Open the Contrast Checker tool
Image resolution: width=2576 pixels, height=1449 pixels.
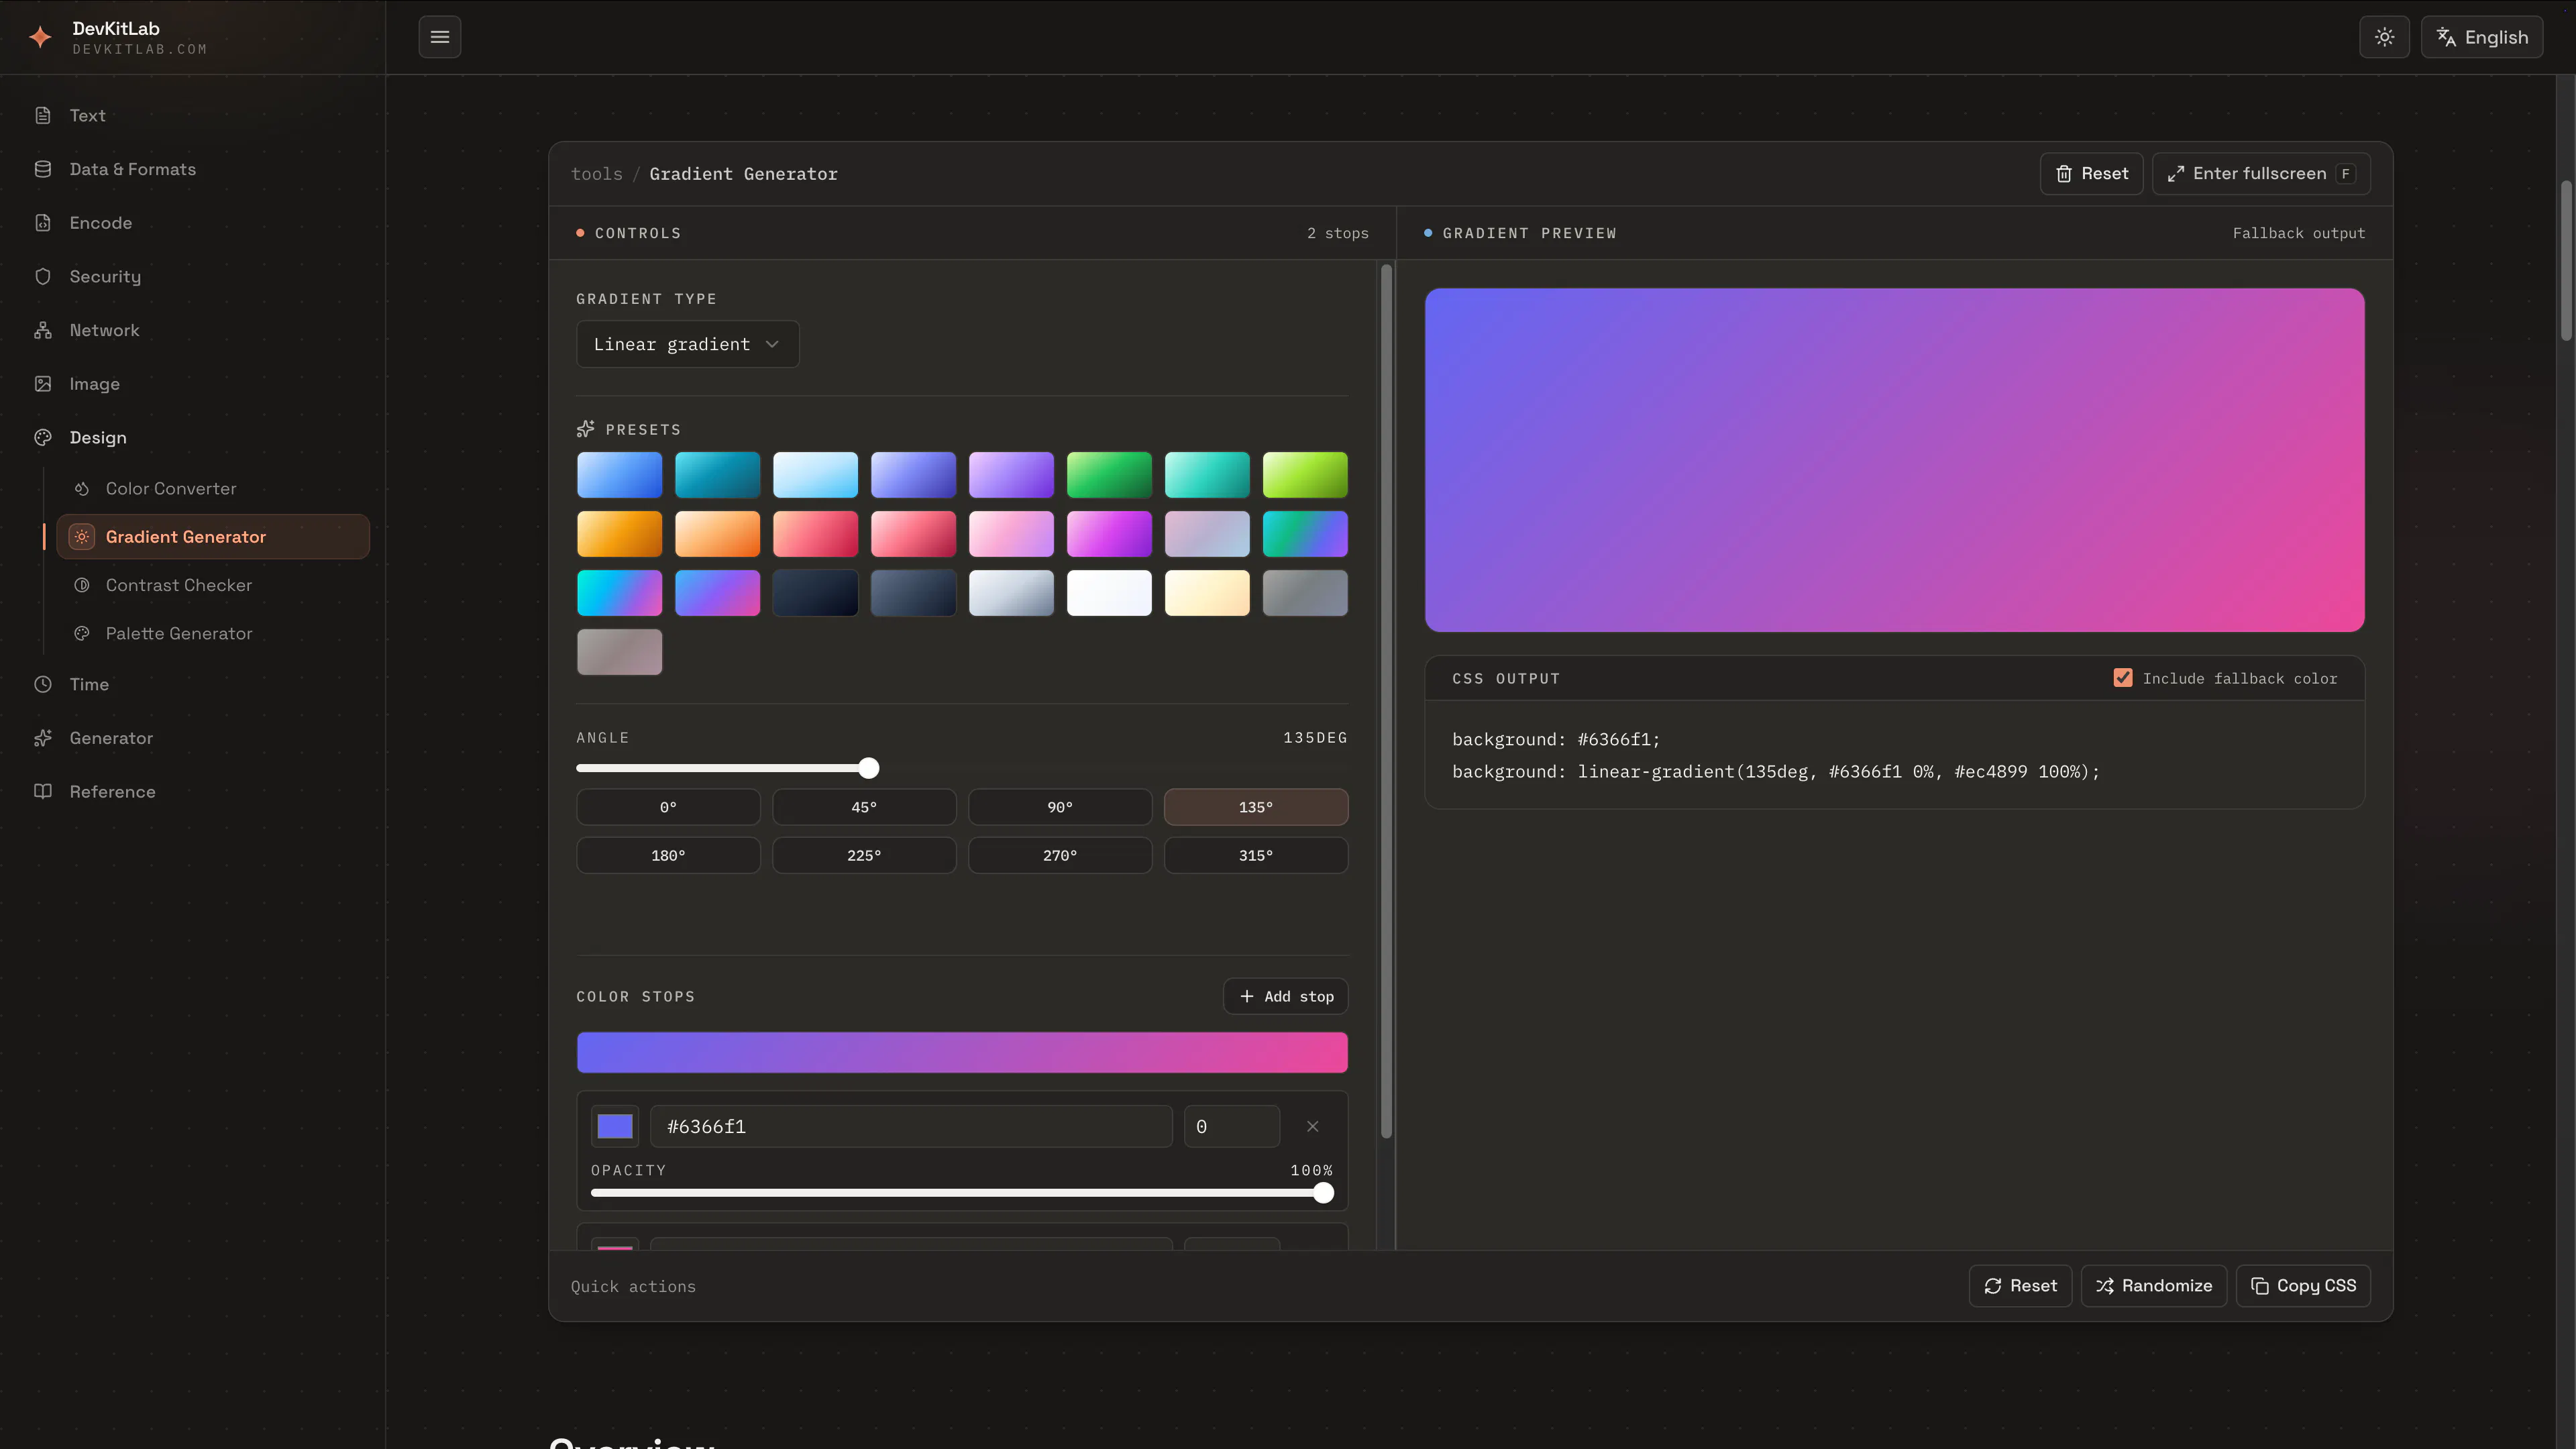[x=213, y=585]
